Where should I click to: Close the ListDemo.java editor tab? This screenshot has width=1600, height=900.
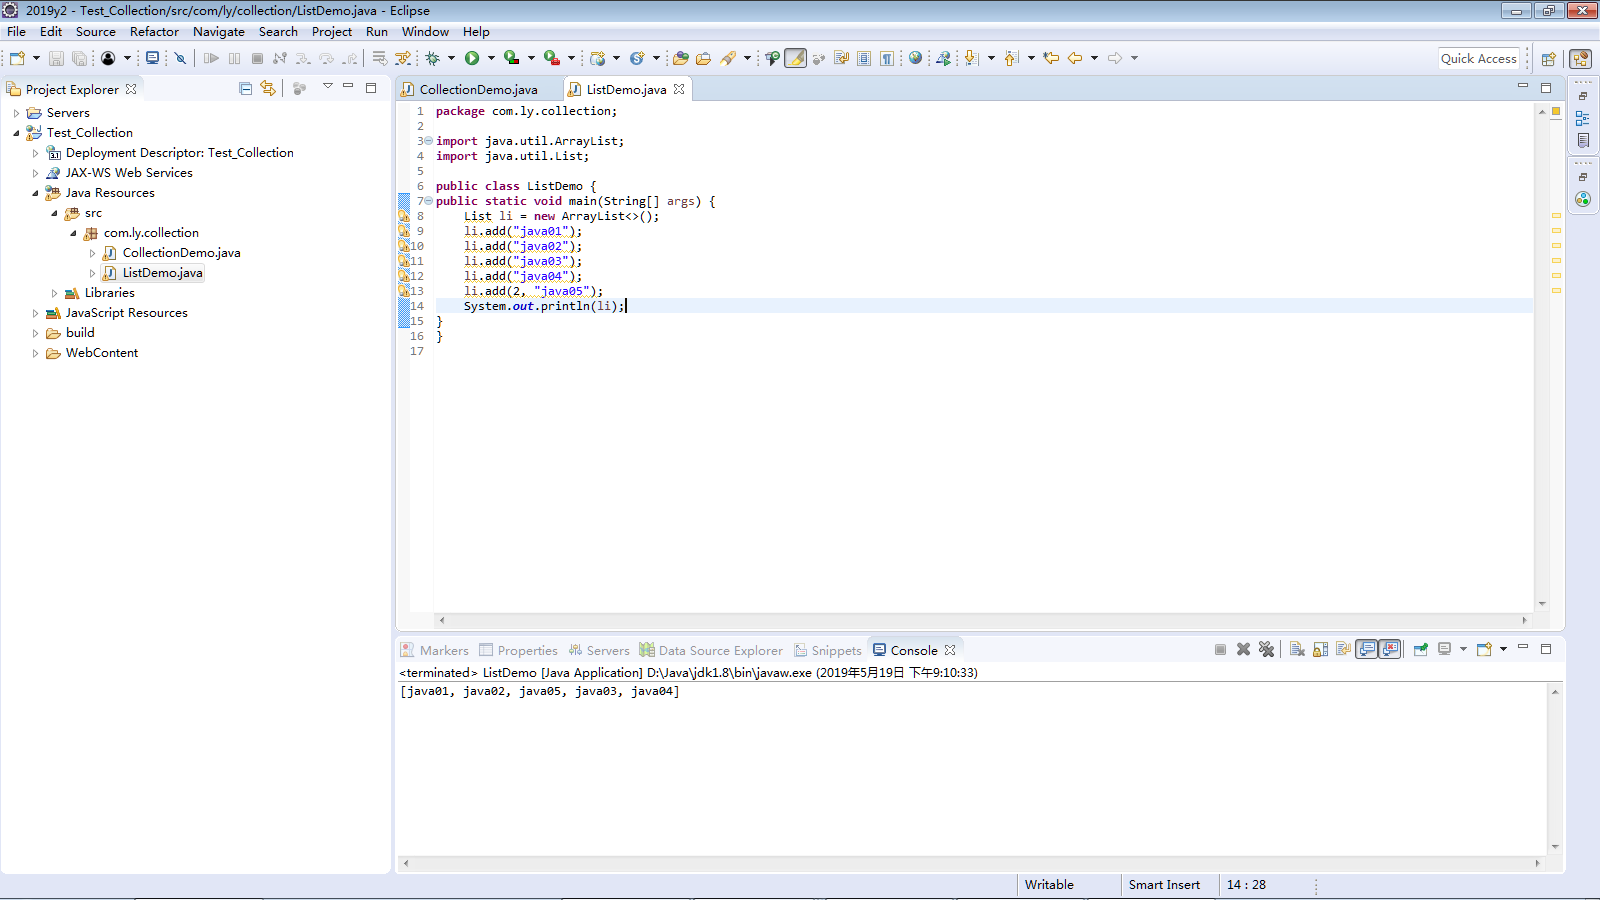[x=679, y=89]
